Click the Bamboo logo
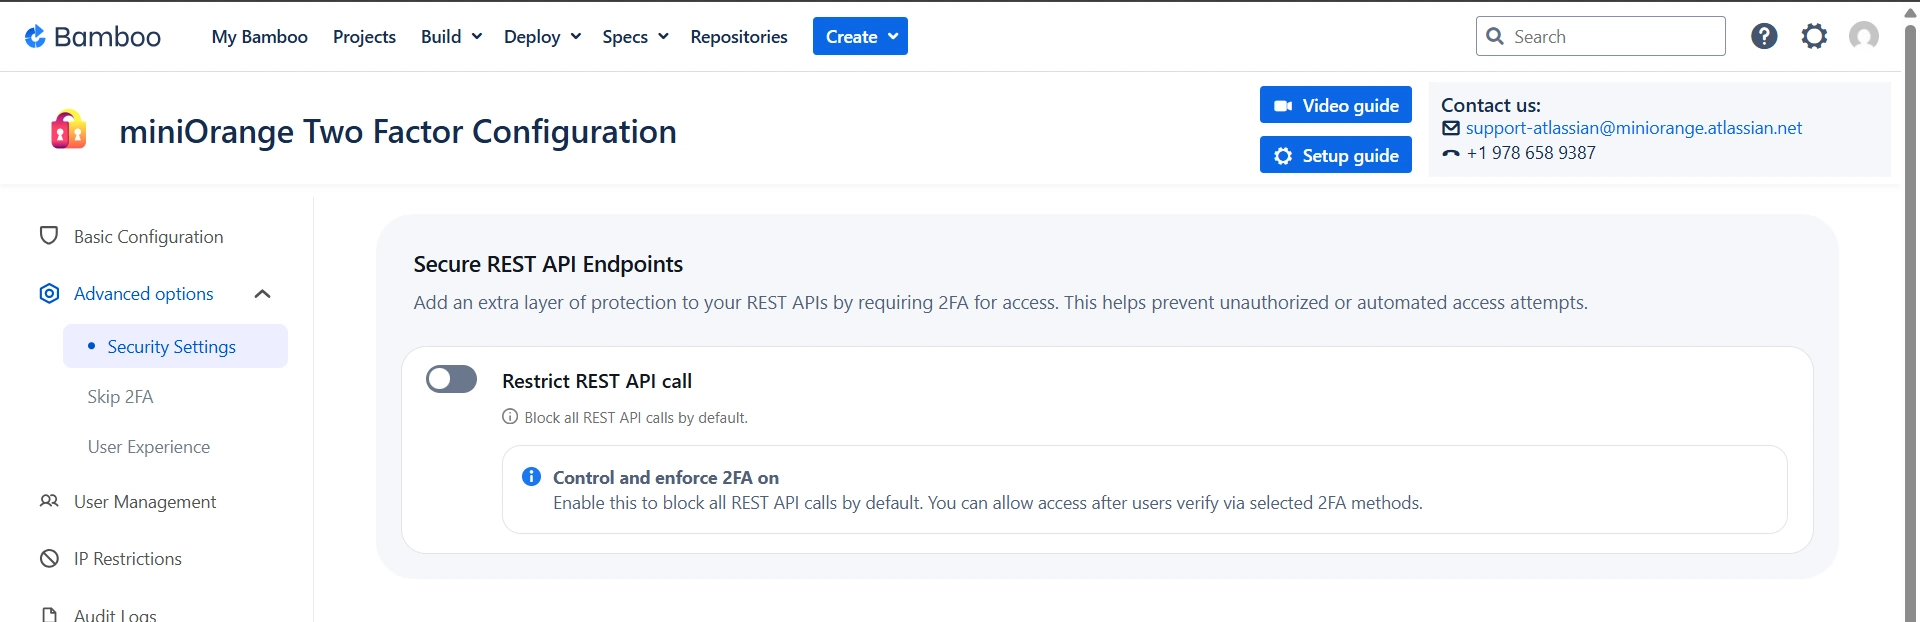The width and height of the screenshot is (1920, 622). [x=92, y=37]
